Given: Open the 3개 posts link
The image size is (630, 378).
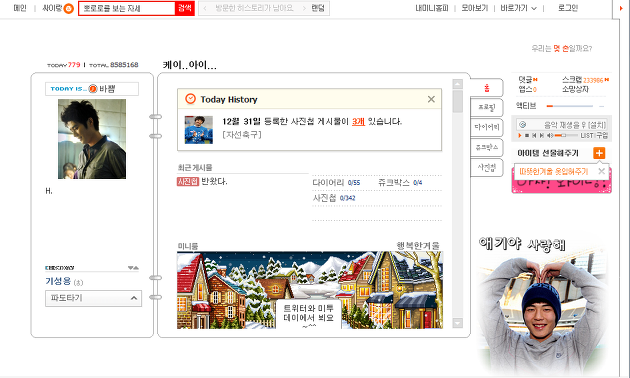Looking at the screenshot, I should click(358, 121).
